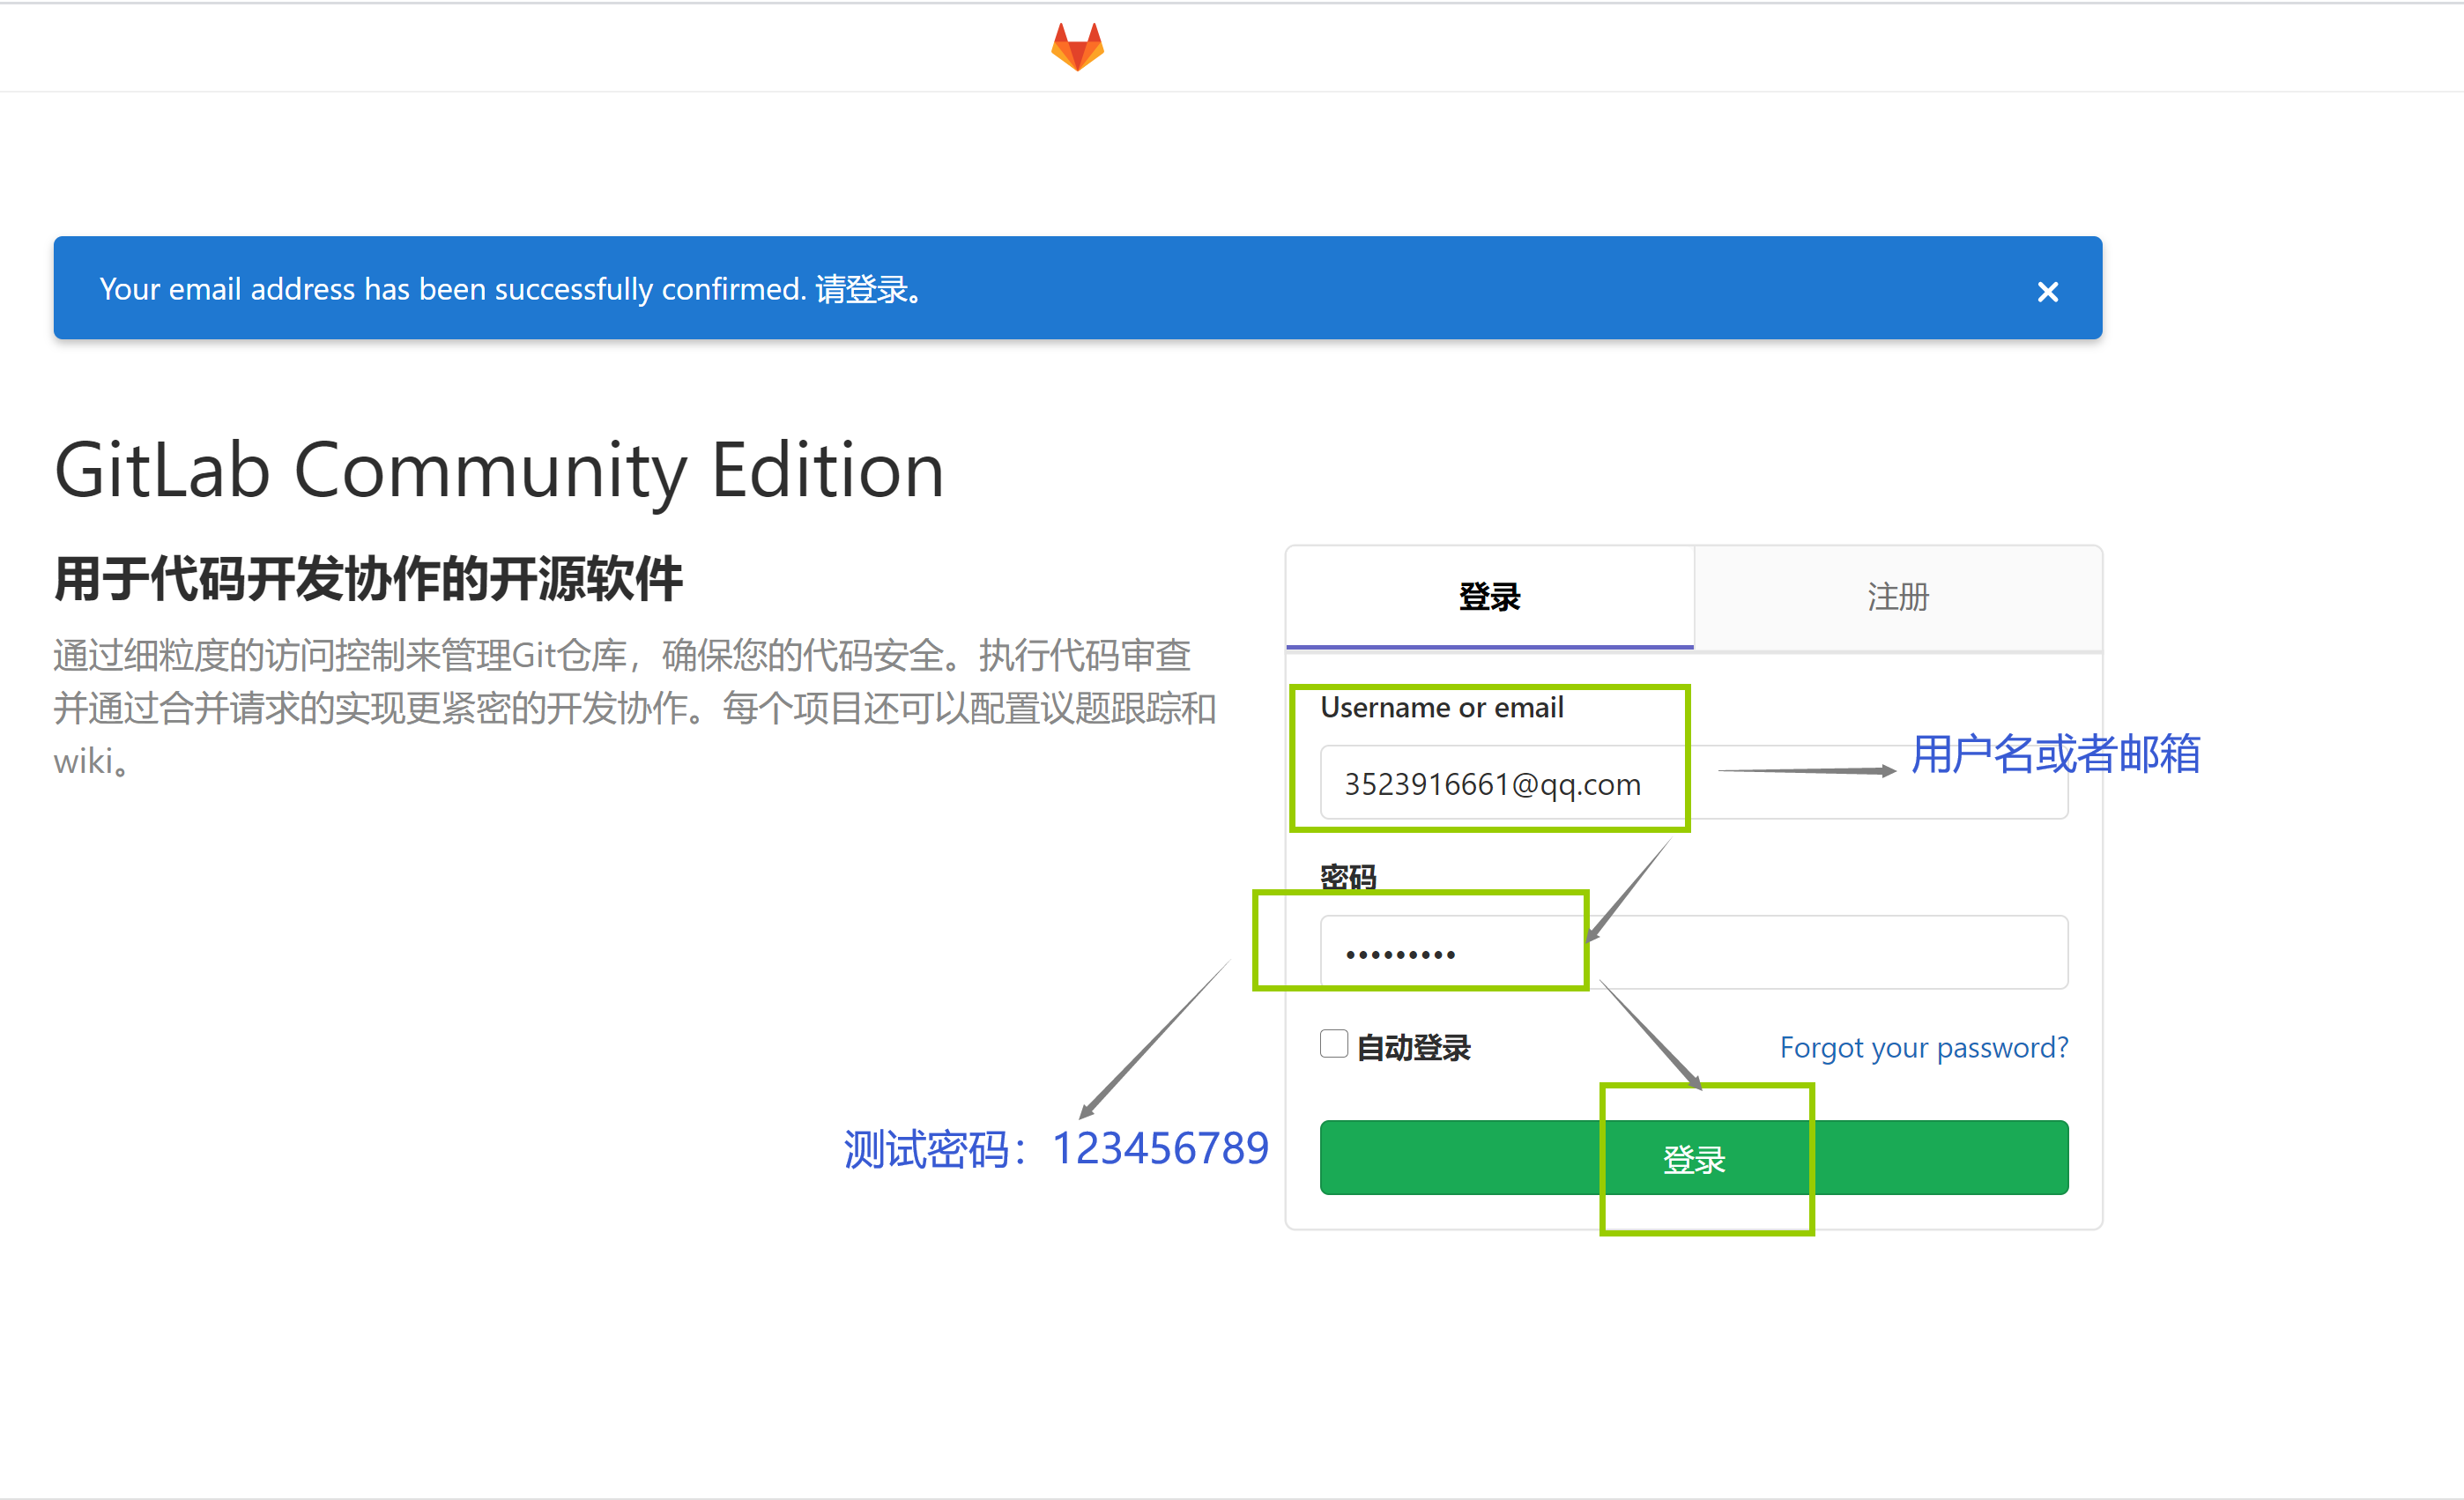The image size is (2464, 1500).
Task: Open the 注册 register tab
Action: (x=1897, y=597)
